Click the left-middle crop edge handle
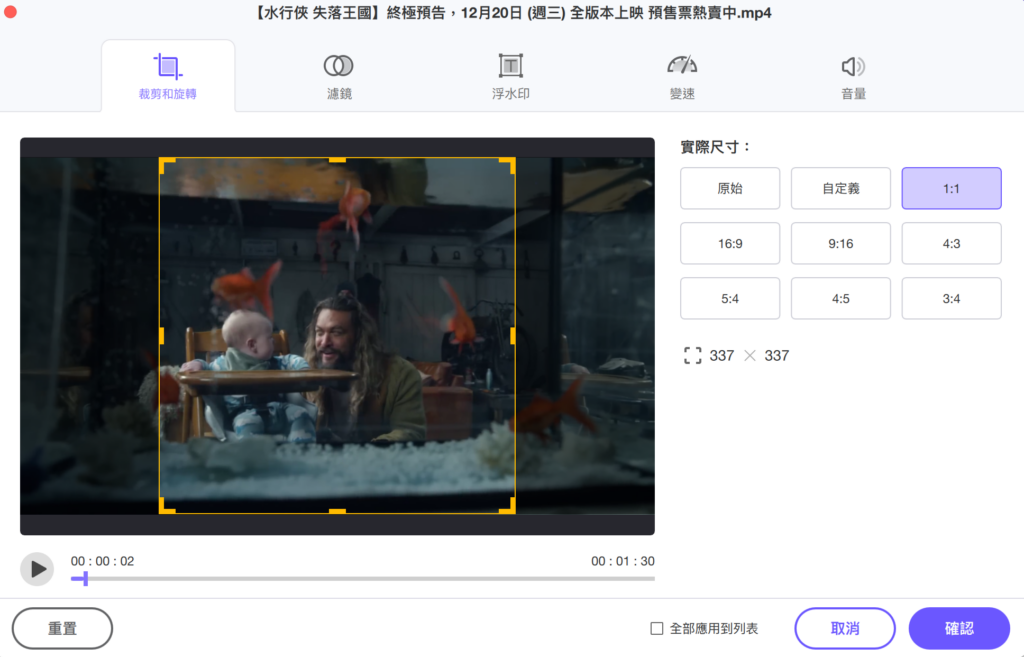 point(161,336)
